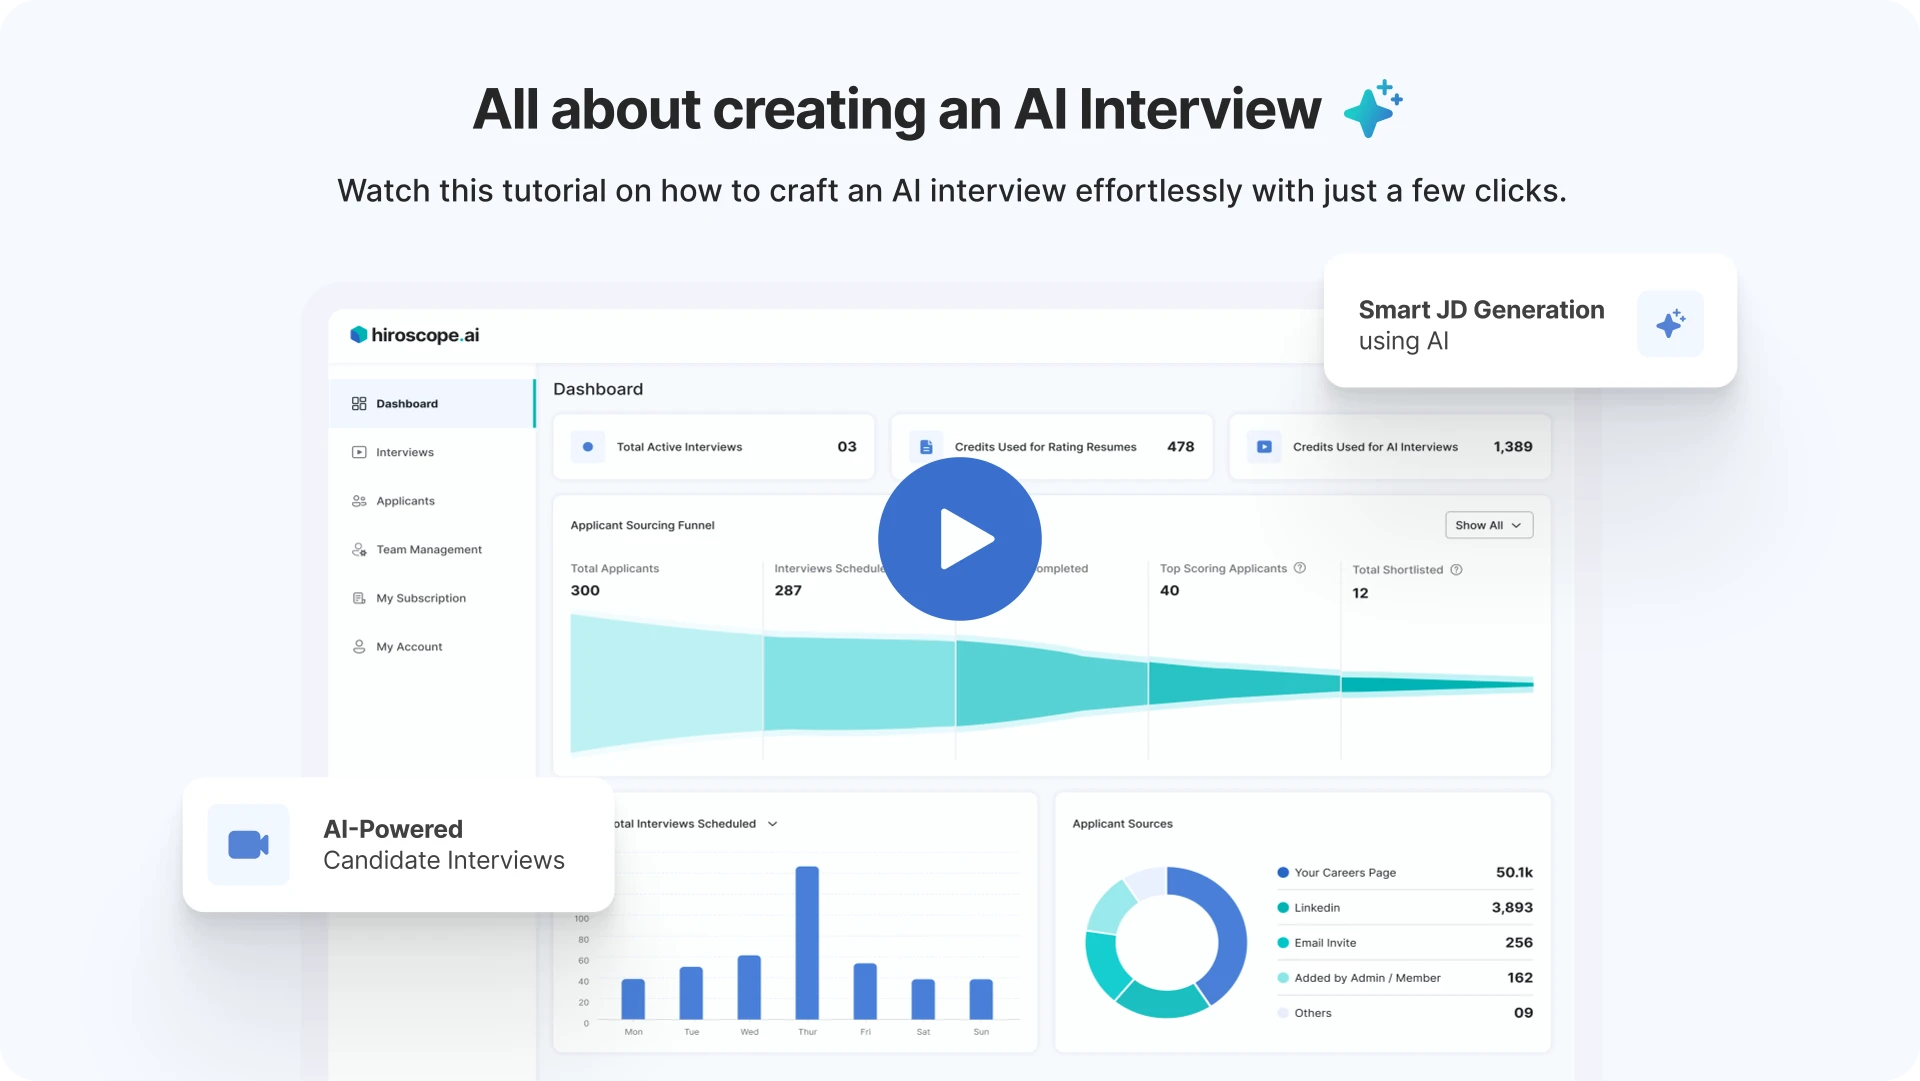The height and width of the screenshot is (1081, 1920).
Task: Select the Dashboard item in the sidebar
Action: click(x=405, y=403)
